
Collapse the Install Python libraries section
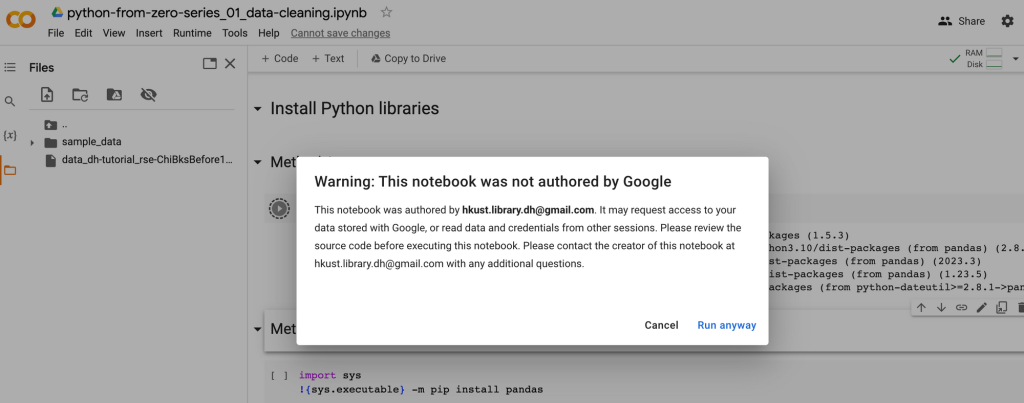pos(258,109)
